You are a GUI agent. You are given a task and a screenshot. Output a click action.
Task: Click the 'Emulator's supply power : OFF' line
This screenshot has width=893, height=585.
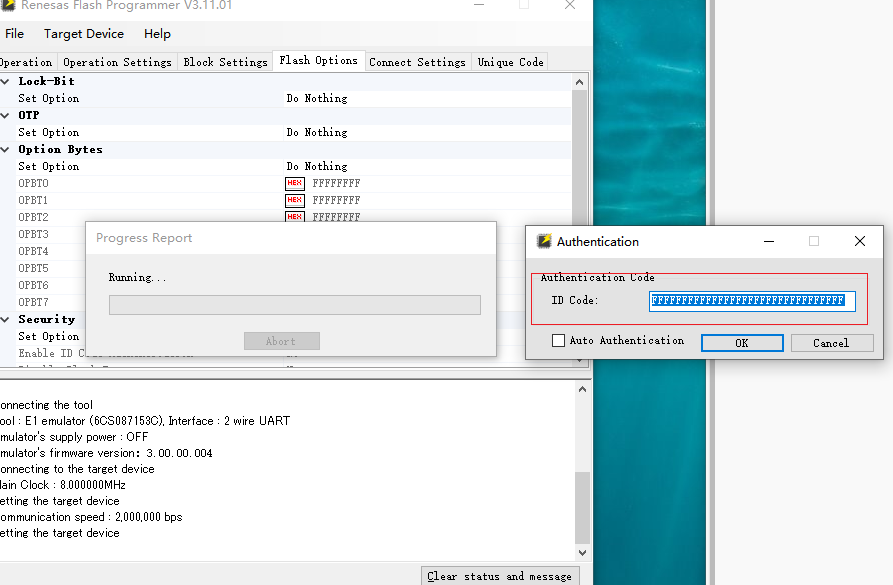[74, 437]
